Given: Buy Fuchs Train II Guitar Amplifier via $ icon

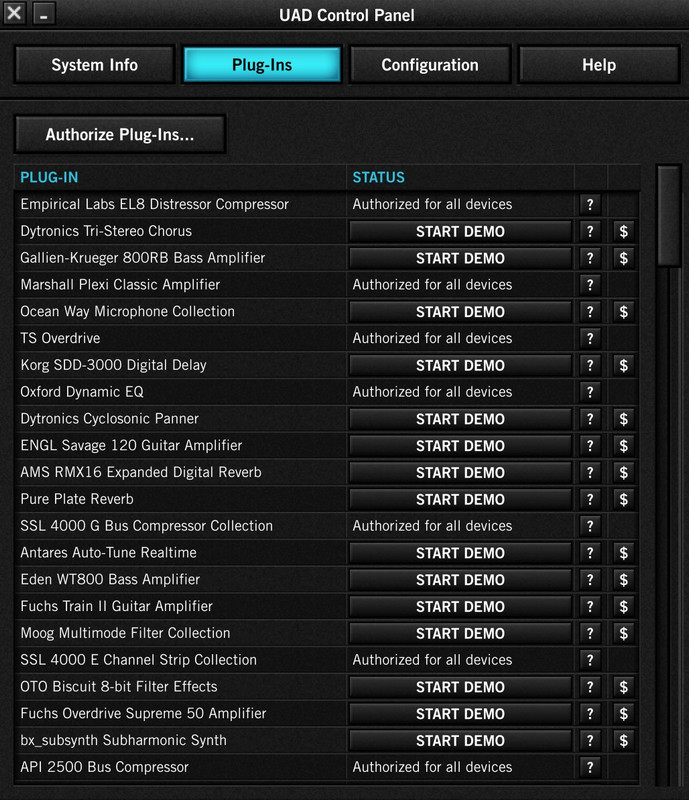Looking at the screenshot, I should [x=624, y=607].
